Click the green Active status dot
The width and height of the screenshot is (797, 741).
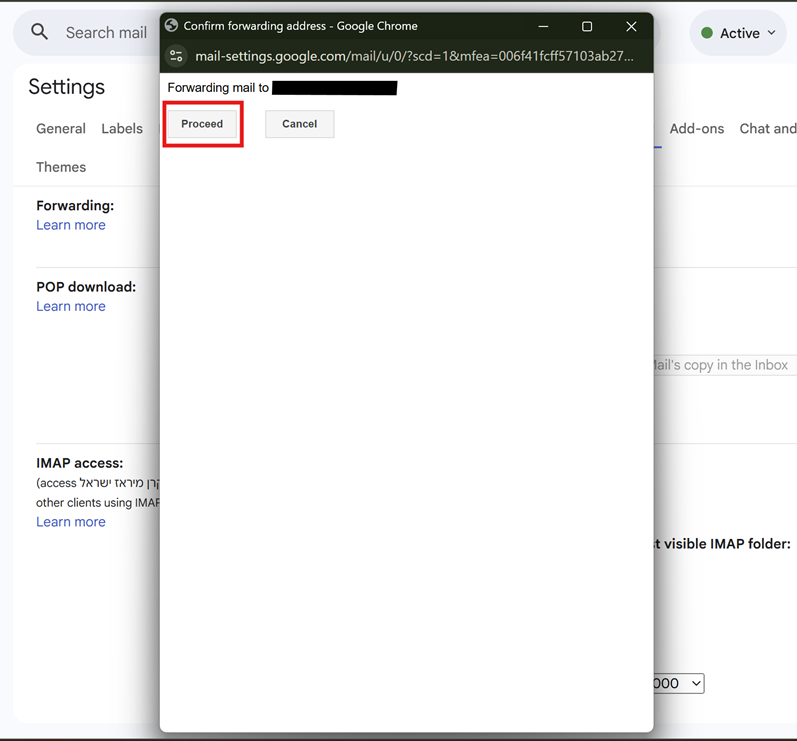pos(707,33)
